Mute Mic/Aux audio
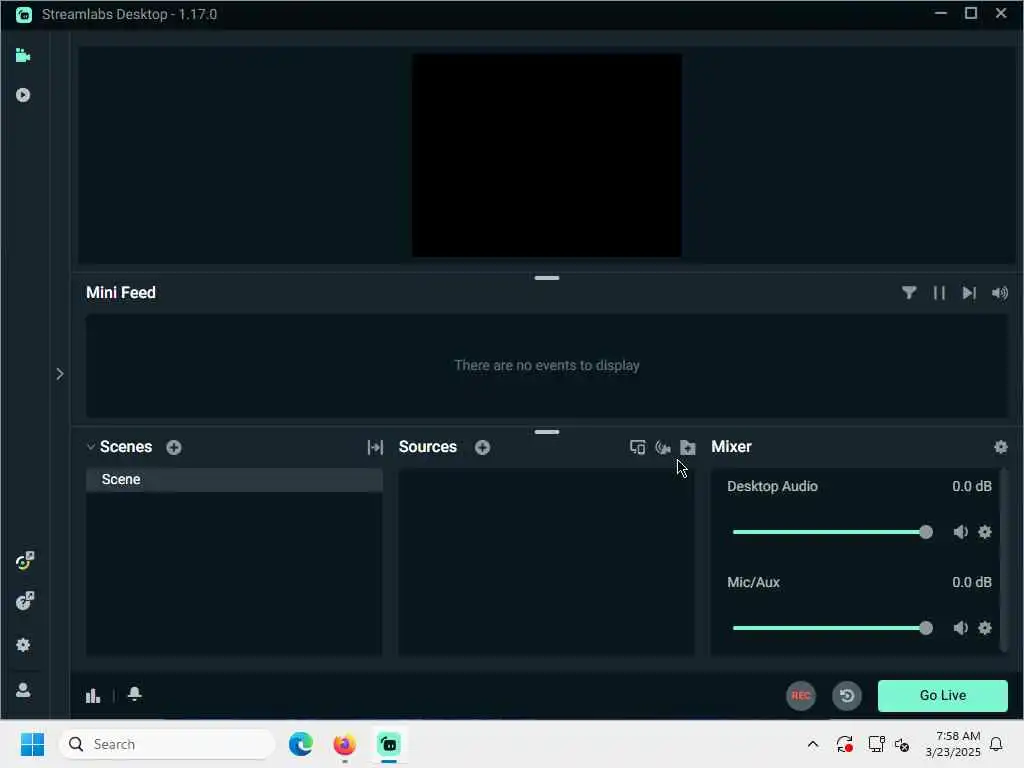 [960, 628]
